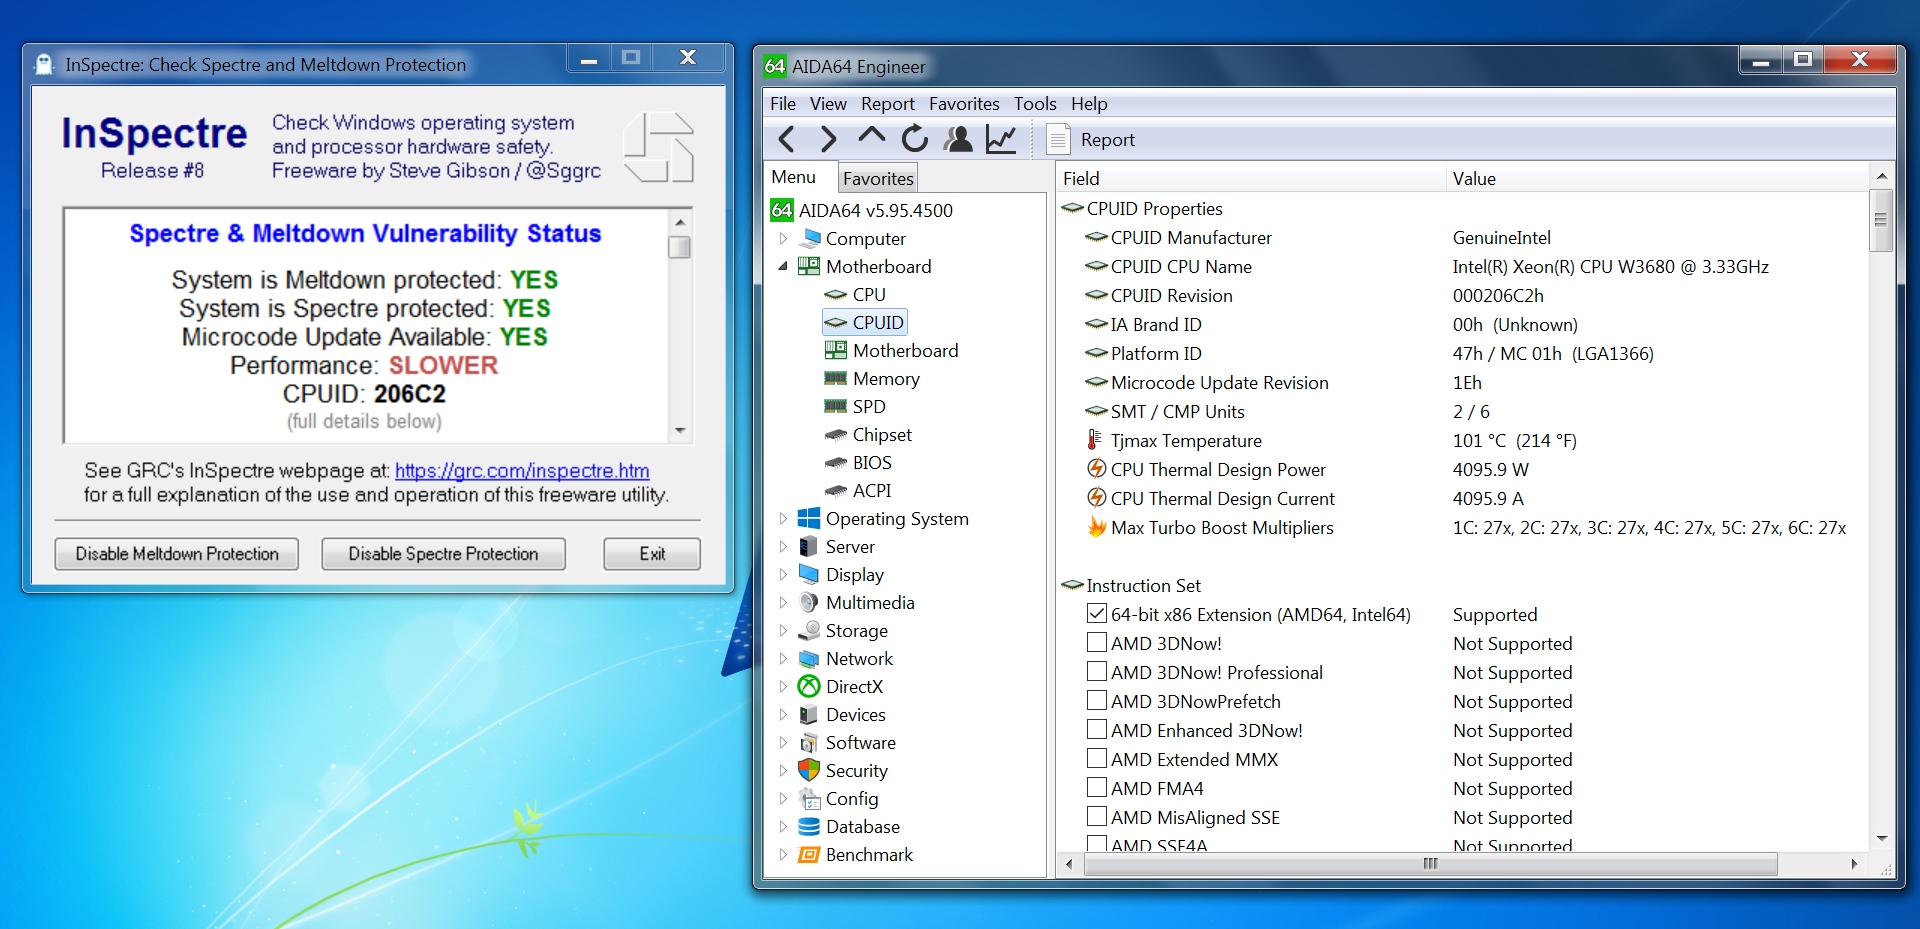The width and height of the screenshot is (1920, 929).
Task: Select the Database category
Action: [848, 826]
